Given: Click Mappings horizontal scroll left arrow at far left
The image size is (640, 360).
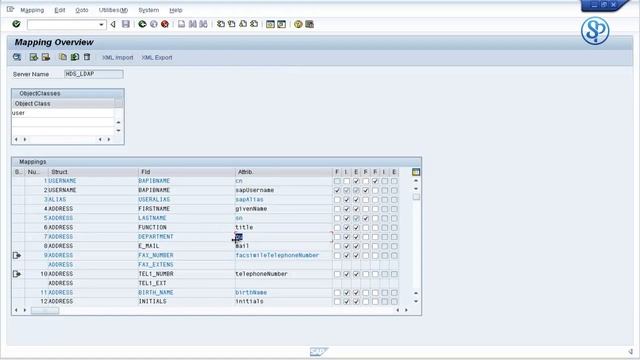Looking at the screenshot, I should coord(16,310).
